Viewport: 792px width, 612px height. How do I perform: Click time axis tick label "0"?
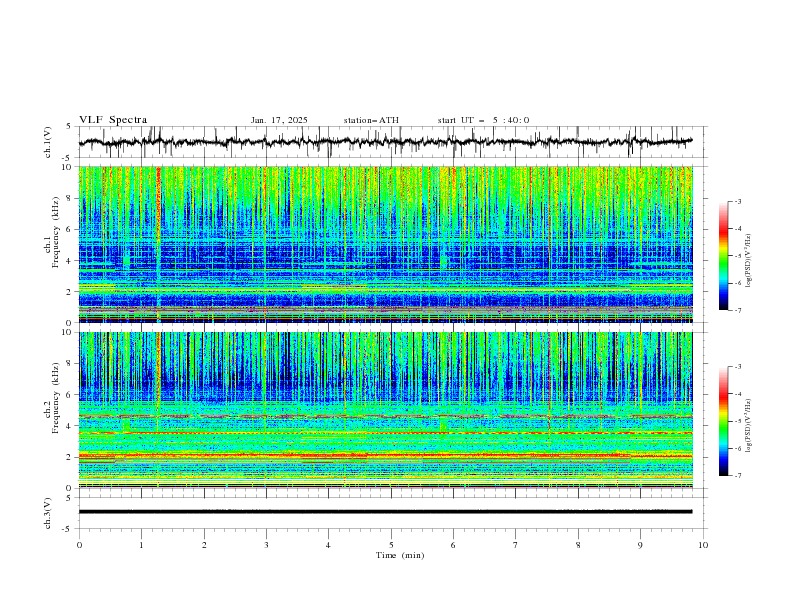79,545
